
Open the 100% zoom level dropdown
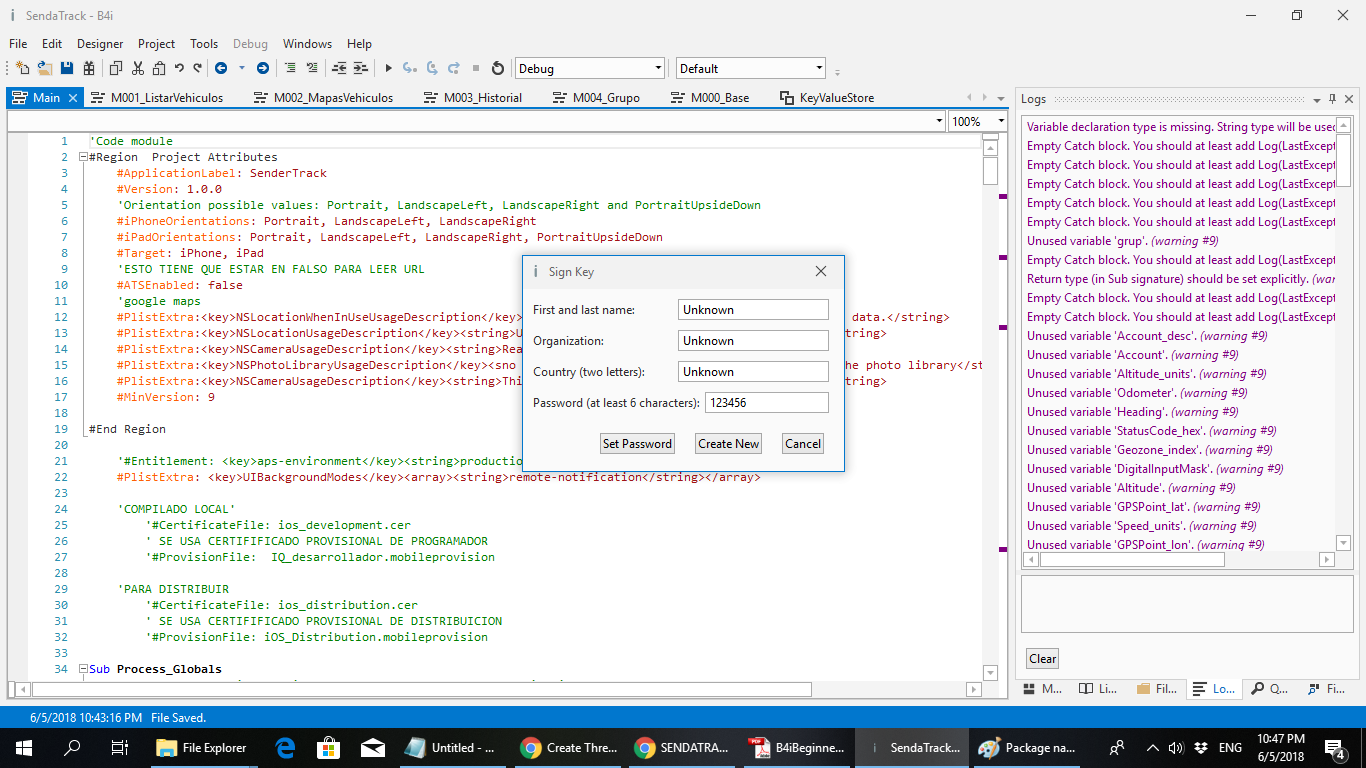(999, 121)
